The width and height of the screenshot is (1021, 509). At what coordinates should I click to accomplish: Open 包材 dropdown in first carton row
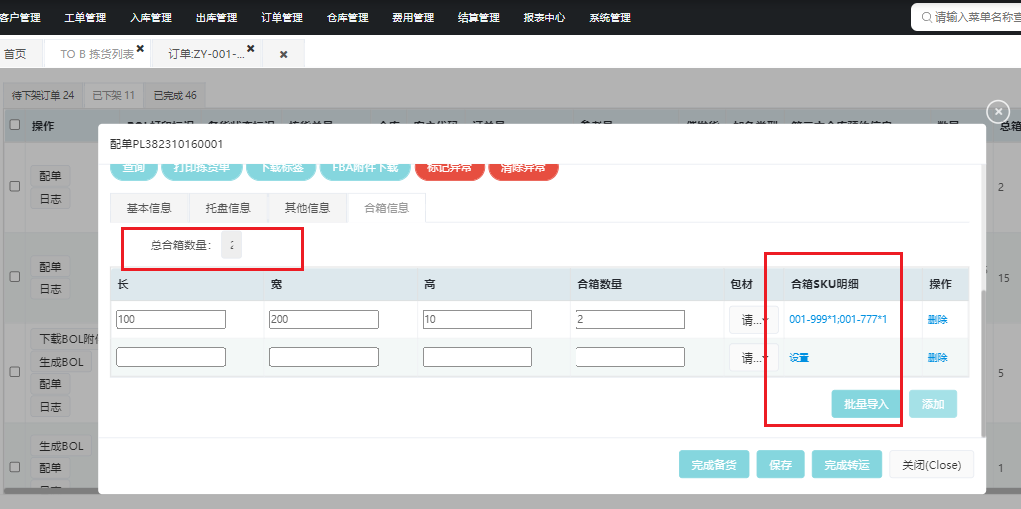coord(753,320)
